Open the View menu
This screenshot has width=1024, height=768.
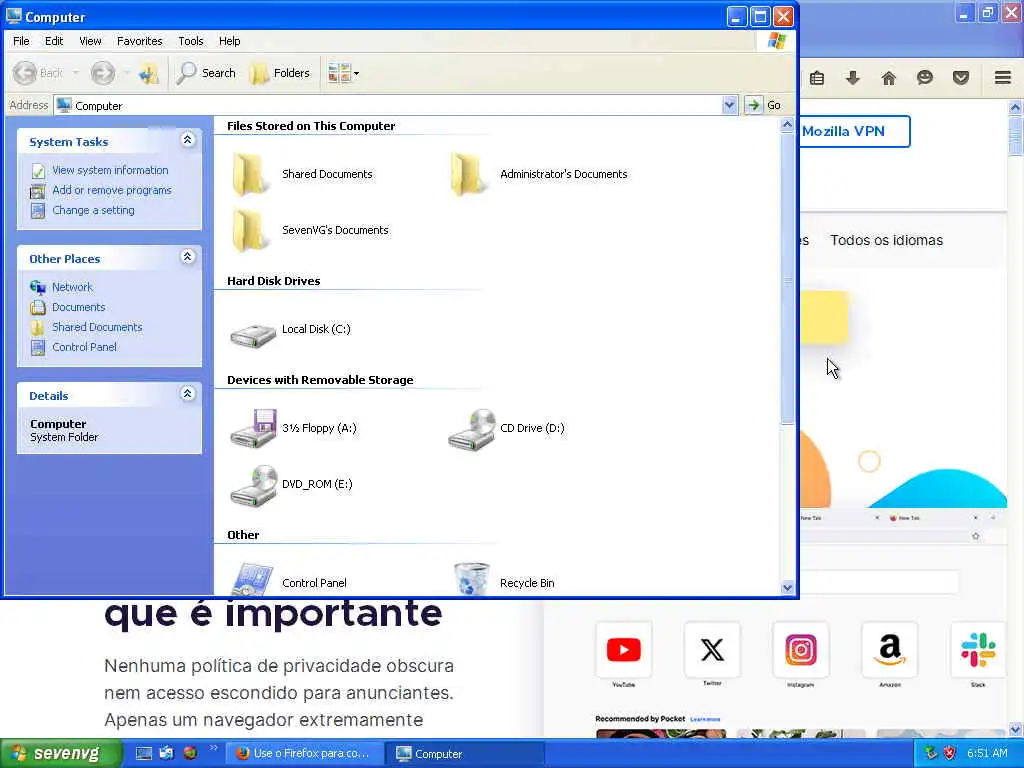coord(90,40)
